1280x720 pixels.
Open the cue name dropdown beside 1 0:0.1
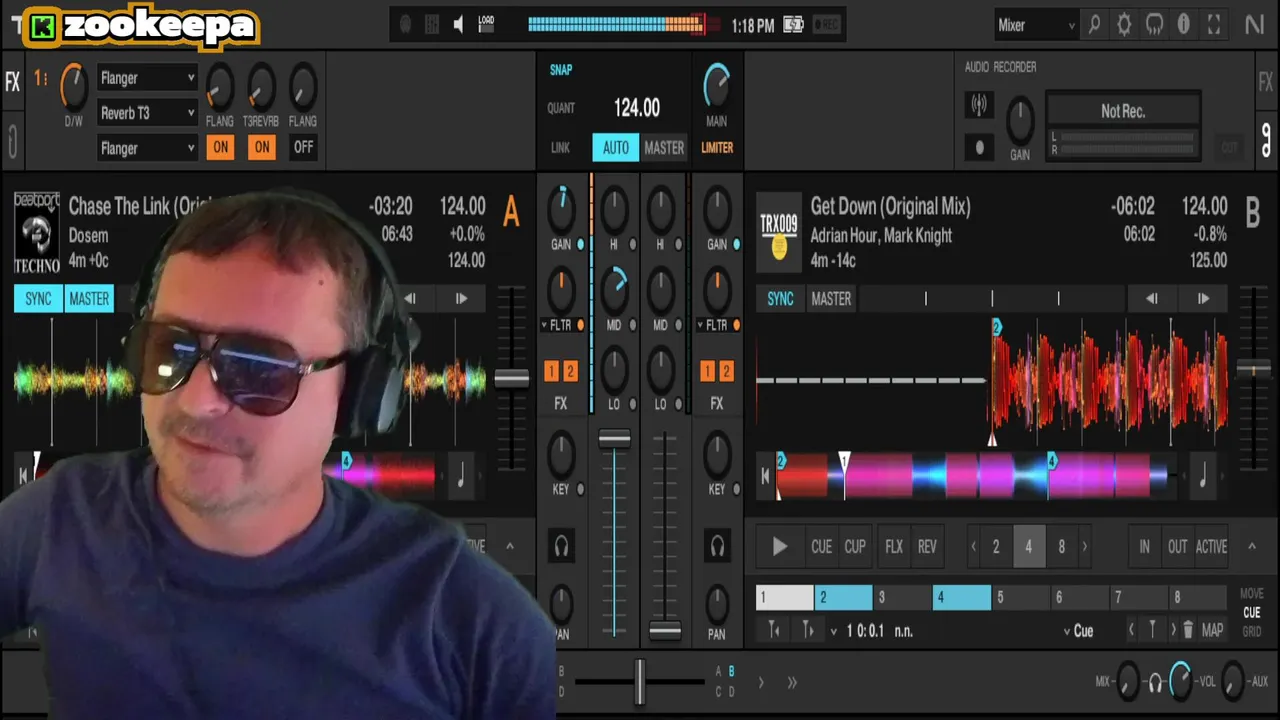point(835,631)
